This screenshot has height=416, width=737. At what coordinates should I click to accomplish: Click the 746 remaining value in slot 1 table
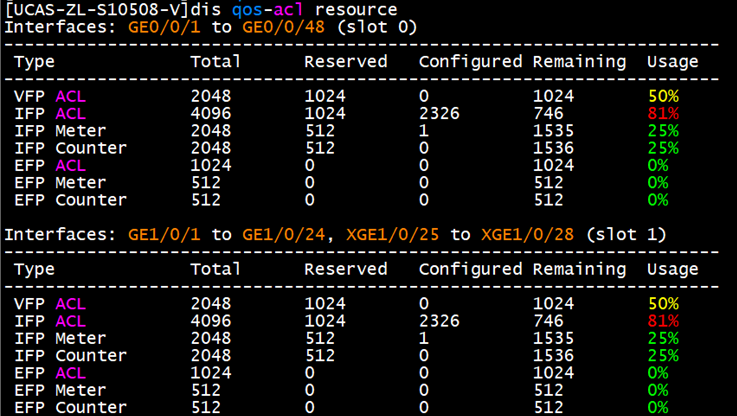548,321
